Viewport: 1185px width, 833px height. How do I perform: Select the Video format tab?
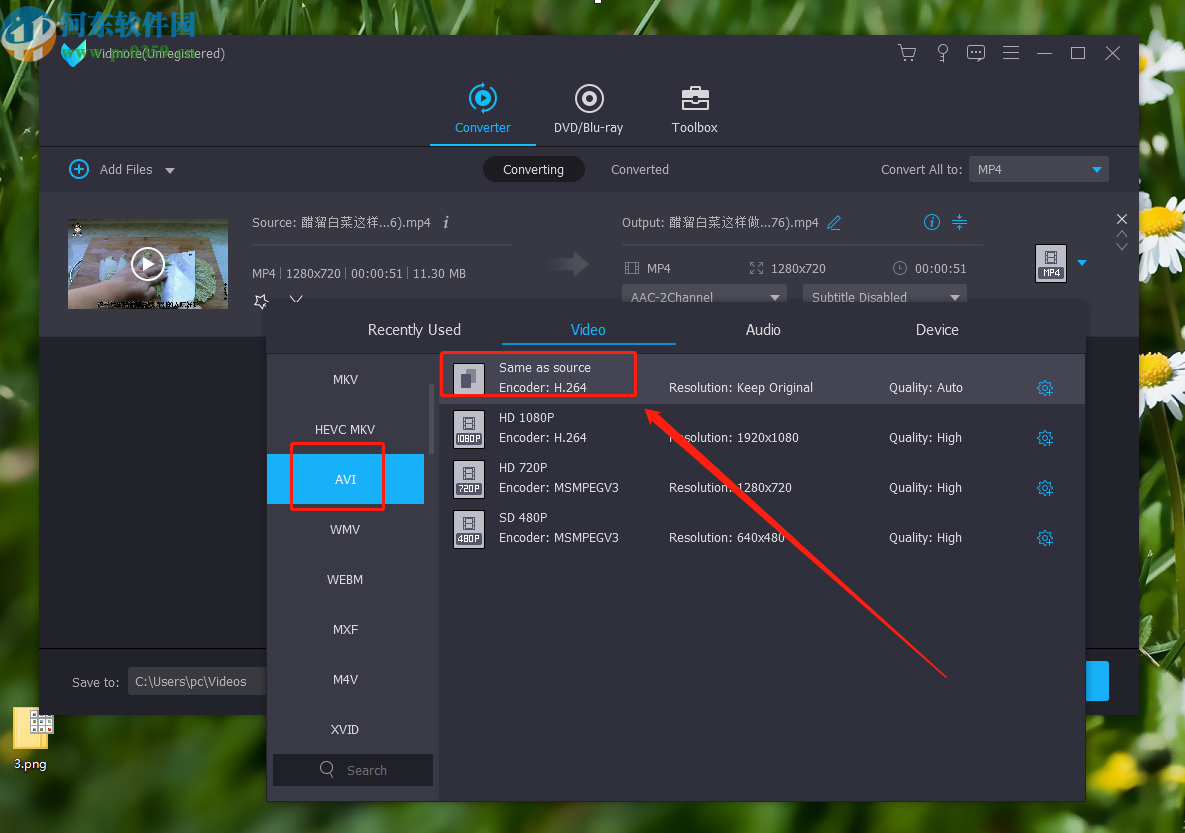point(588,330)
